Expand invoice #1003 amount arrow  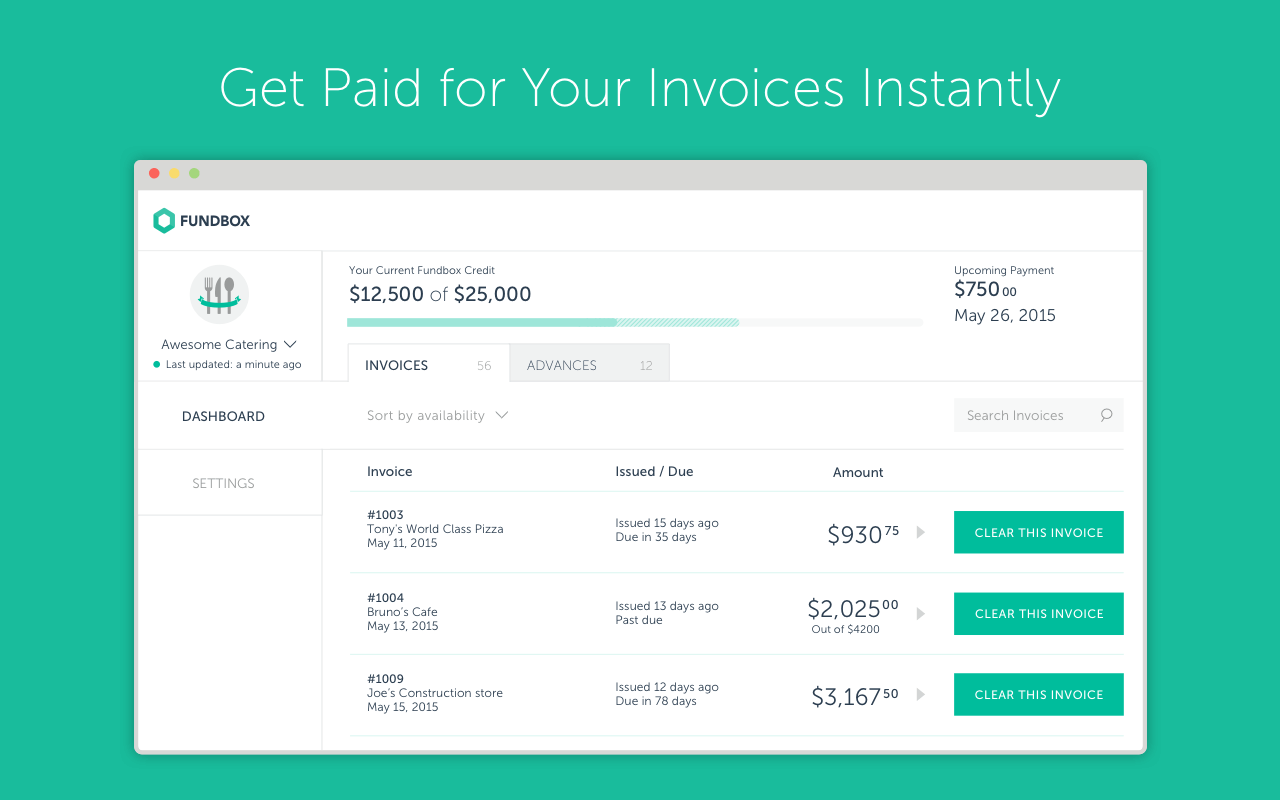pos(921,532)
